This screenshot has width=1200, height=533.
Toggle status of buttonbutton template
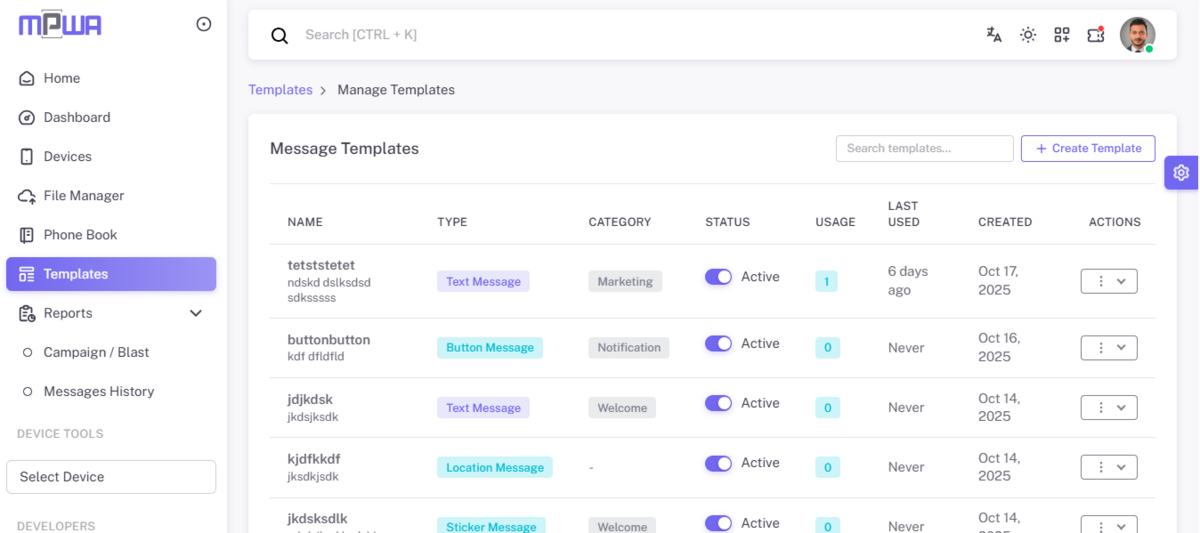[x=718, y=344]
